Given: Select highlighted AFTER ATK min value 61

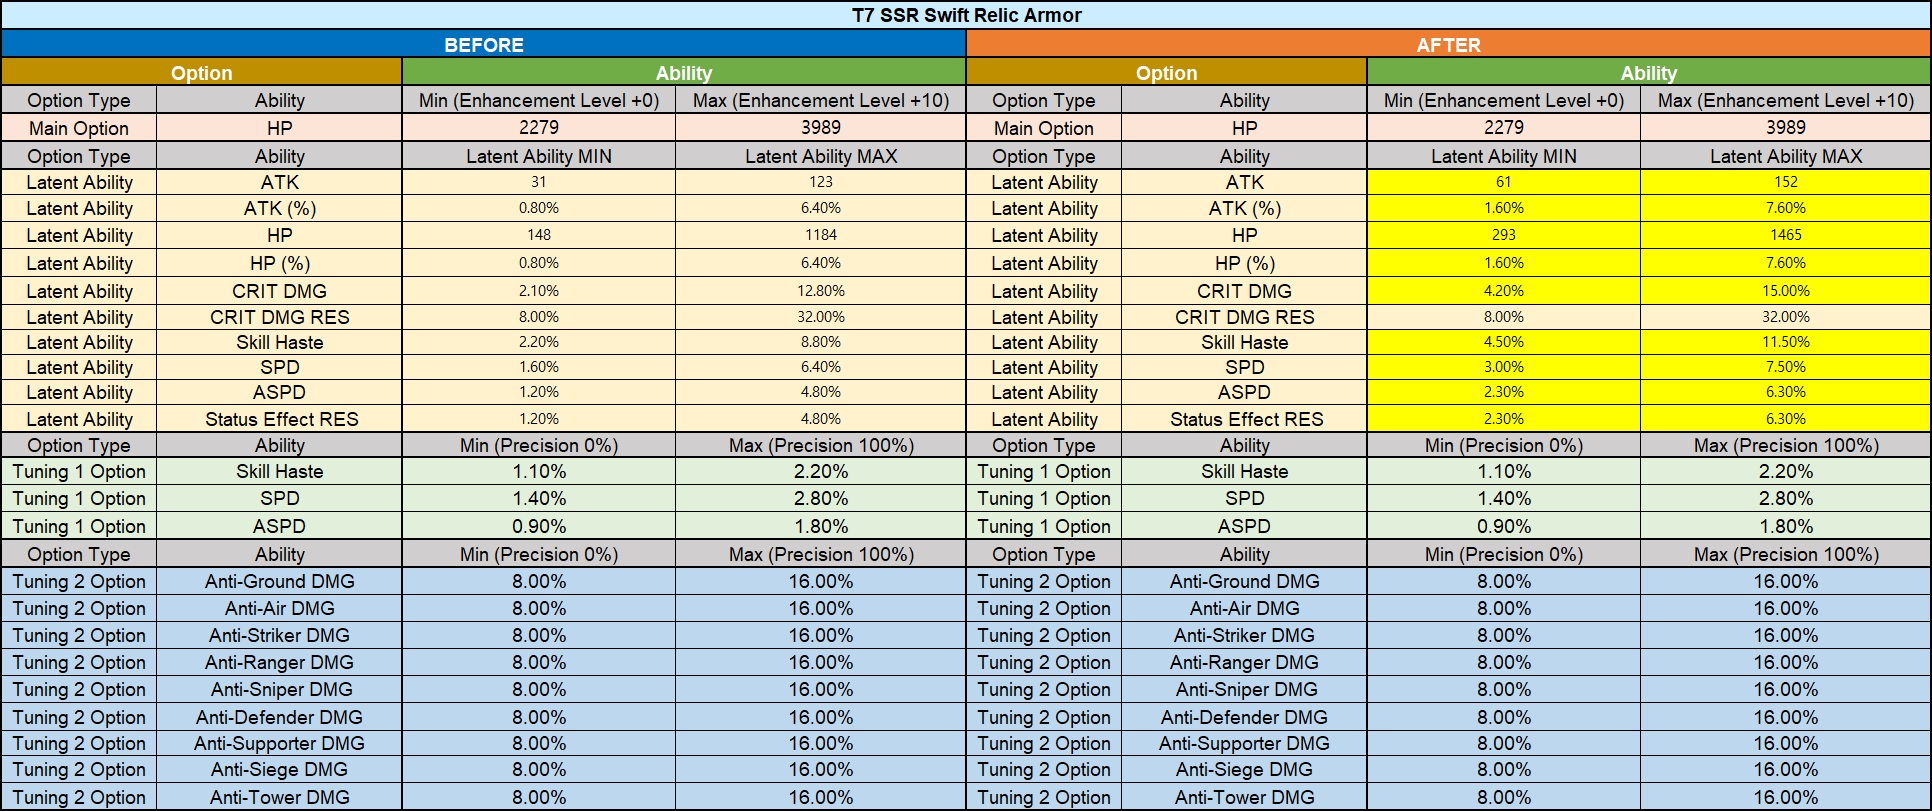Looking at the screenshot, I should tap(1504, 182).
